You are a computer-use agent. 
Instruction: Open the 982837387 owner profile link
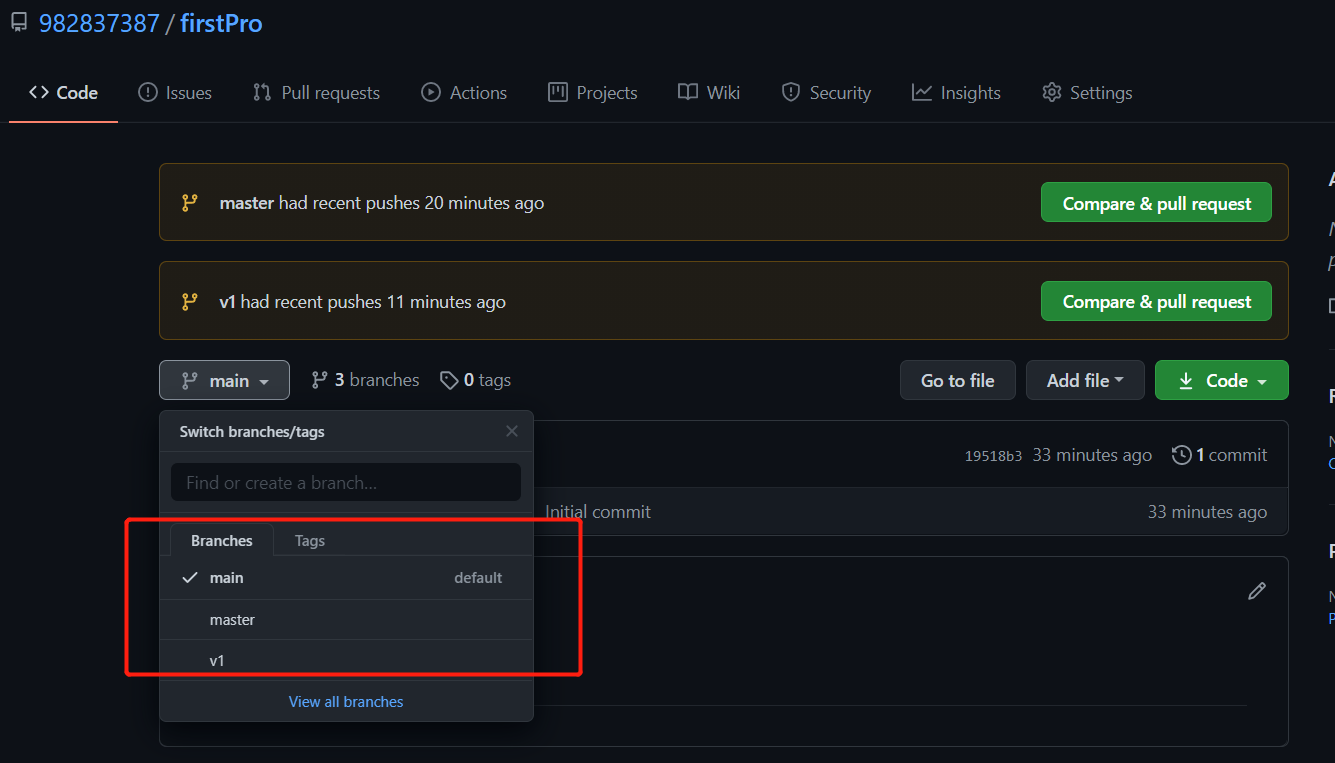click(x=99, y=23)
